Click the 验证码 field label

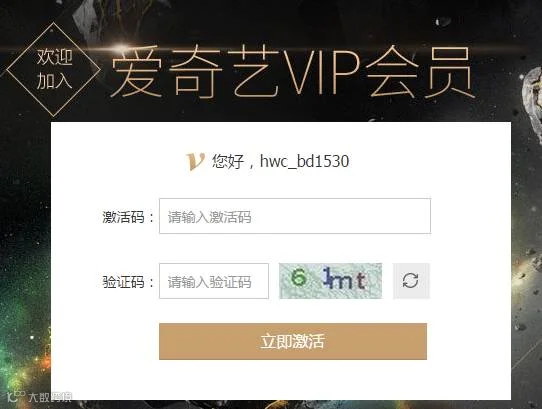[x=123, y=282]
